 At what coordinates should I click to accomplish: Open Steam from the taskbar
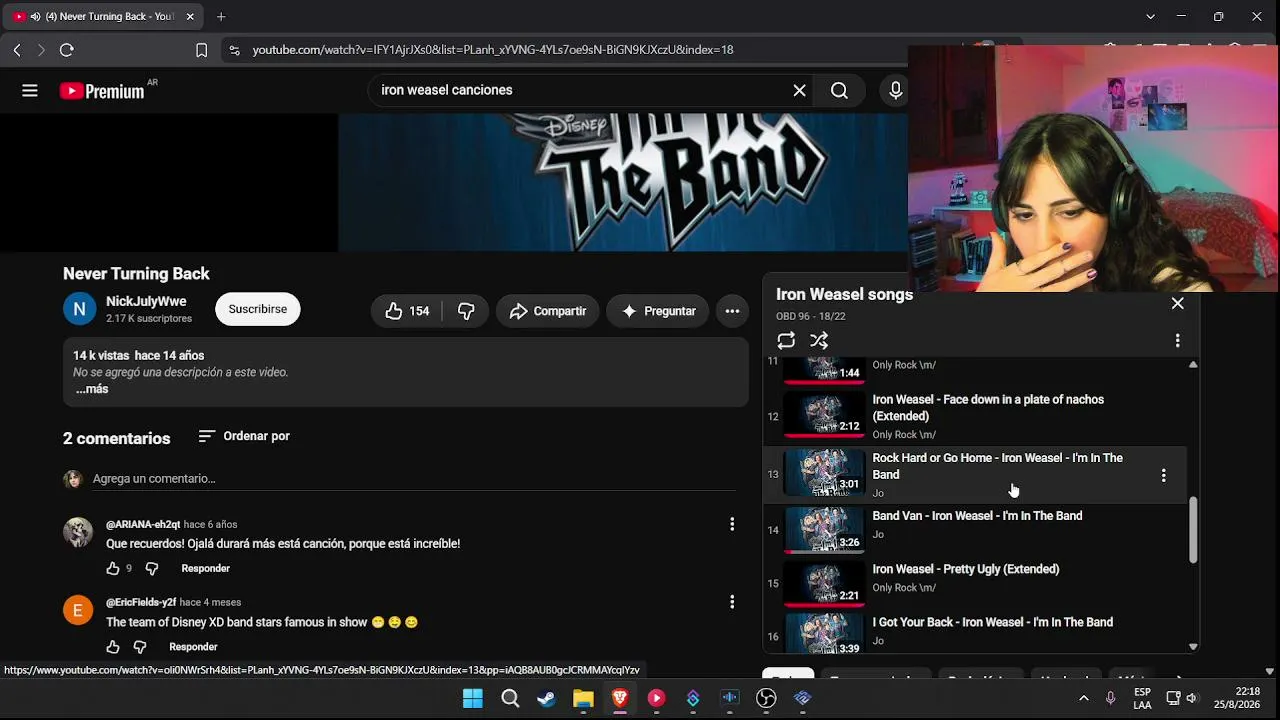(546, 698)
